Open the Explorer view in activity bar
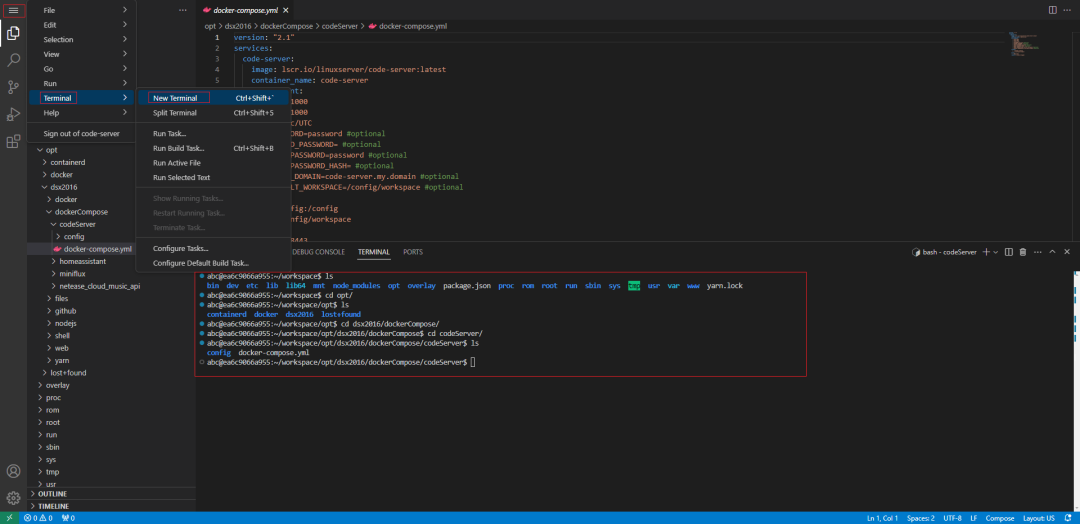Viewport: 1080px width, 524px height. (x=13, y=32)
